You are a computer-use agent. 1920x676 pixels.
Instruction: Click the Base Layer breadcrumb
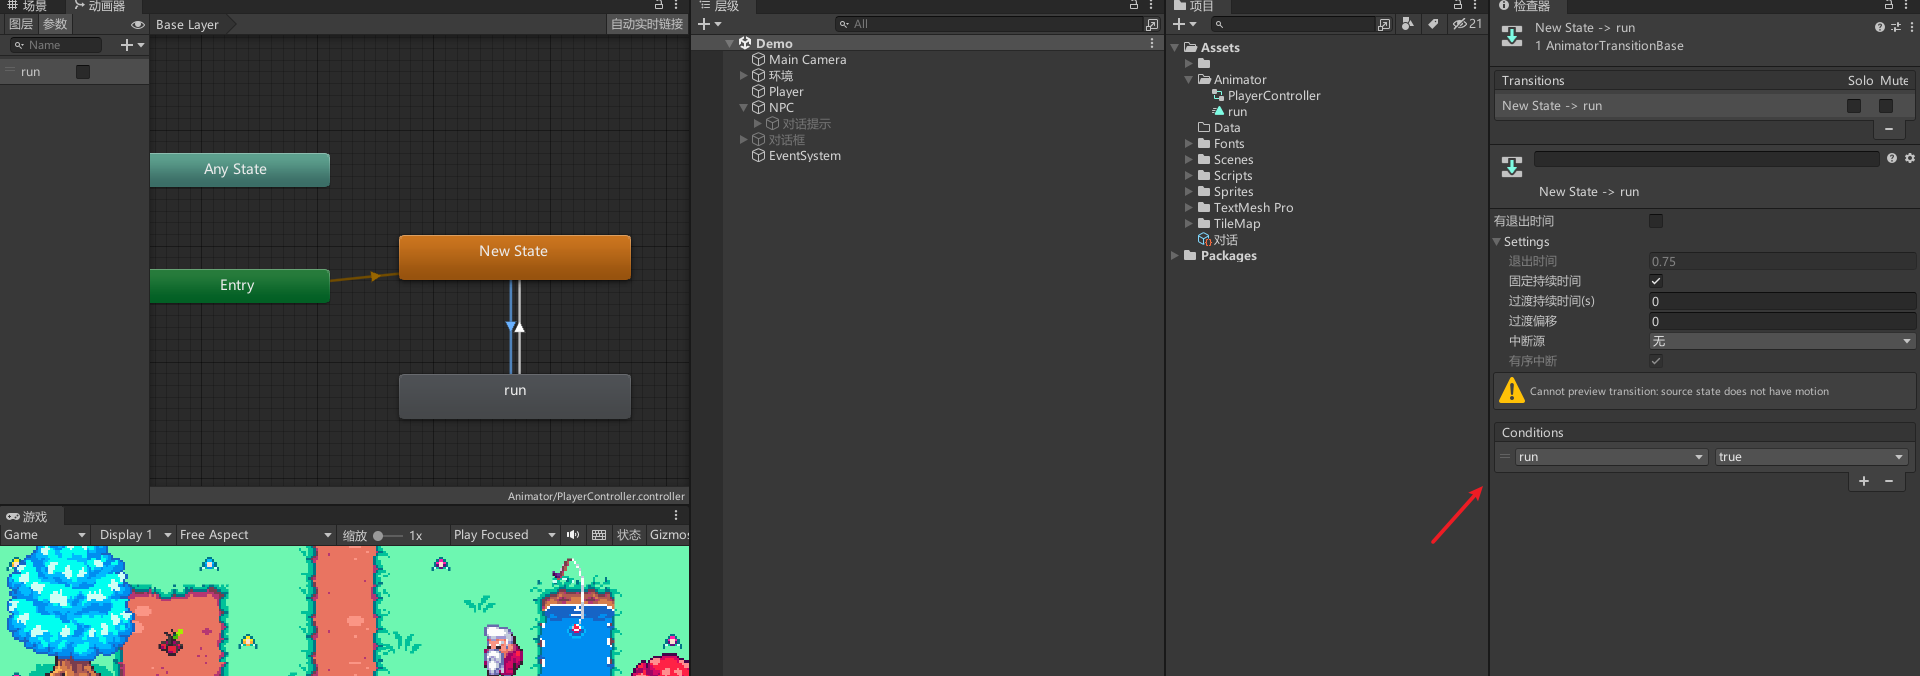[187, 24]
